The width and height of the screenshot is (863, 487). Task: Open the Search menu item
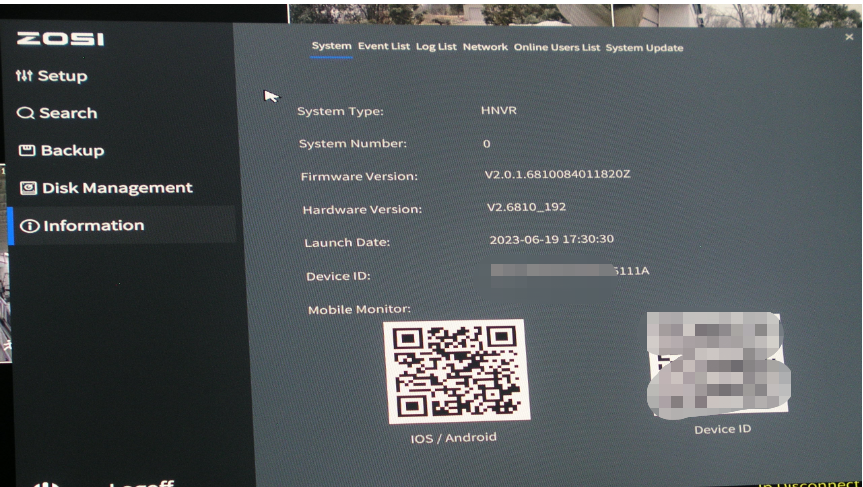[x=57, y=113]
